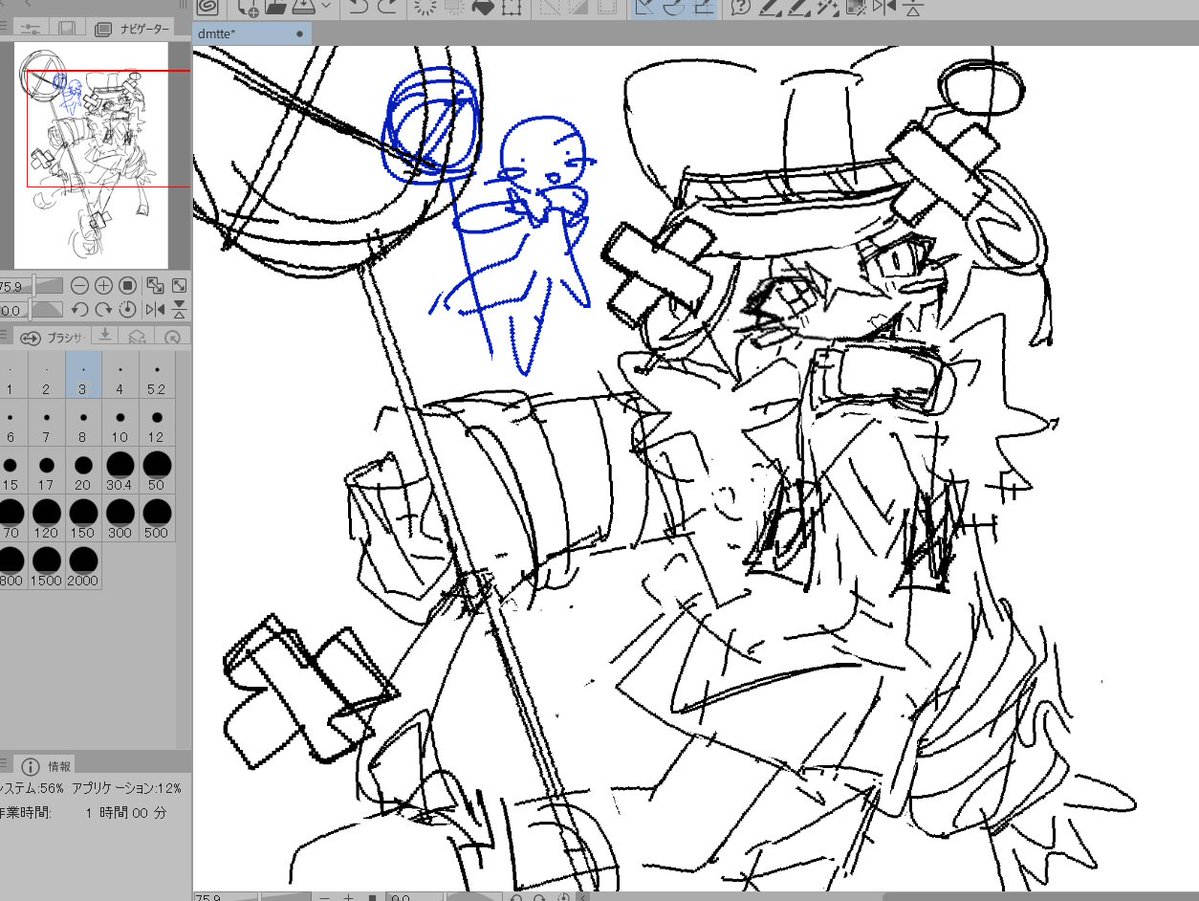This screenshot has width=1199, height=901.
Task: Flip horizontal in the navigator panel
Action: click(x=155, y=310)
